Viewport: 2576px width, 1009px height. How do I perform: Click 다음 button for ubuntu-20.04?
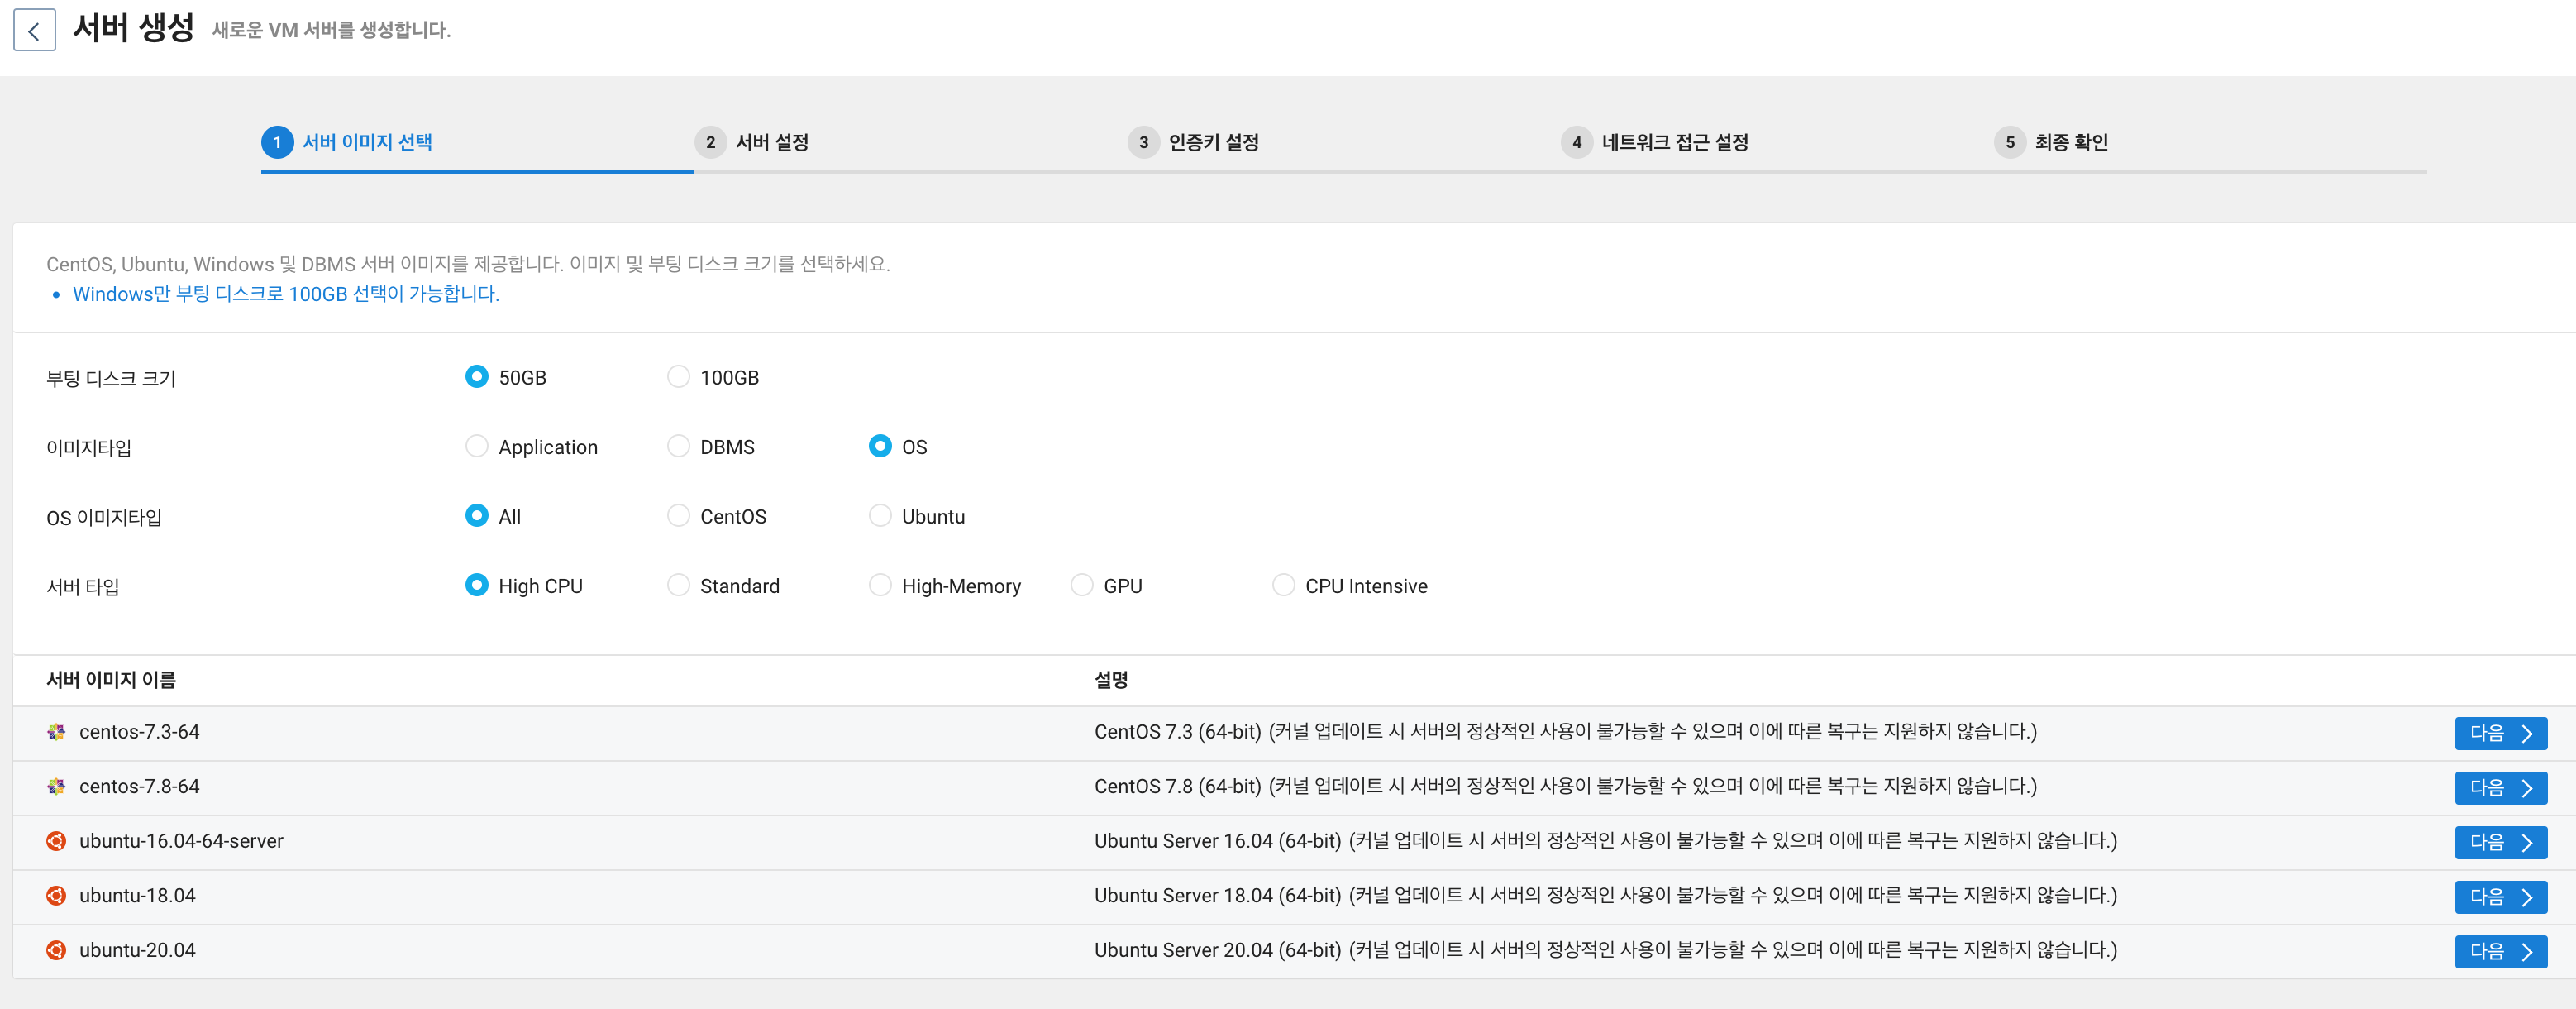coord(2499,951)
